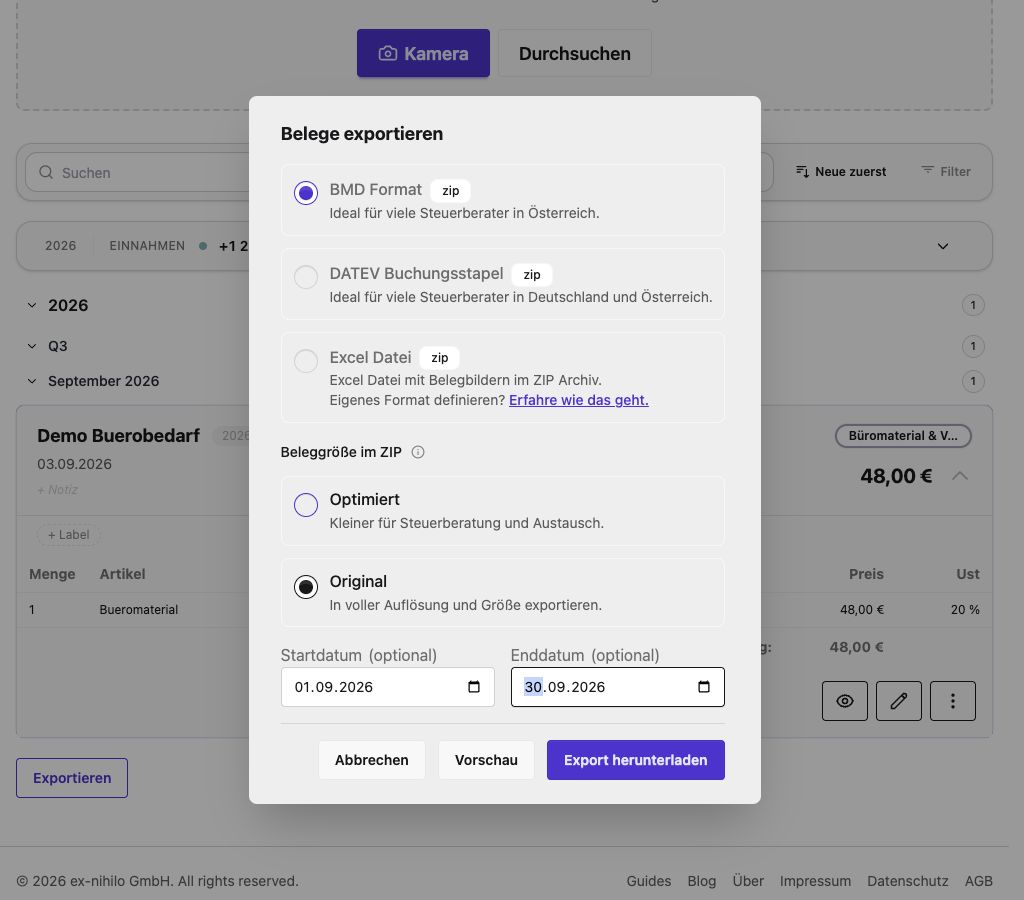
Task: Open the three-dots more options menu
Action: click(x=953, y=701)
